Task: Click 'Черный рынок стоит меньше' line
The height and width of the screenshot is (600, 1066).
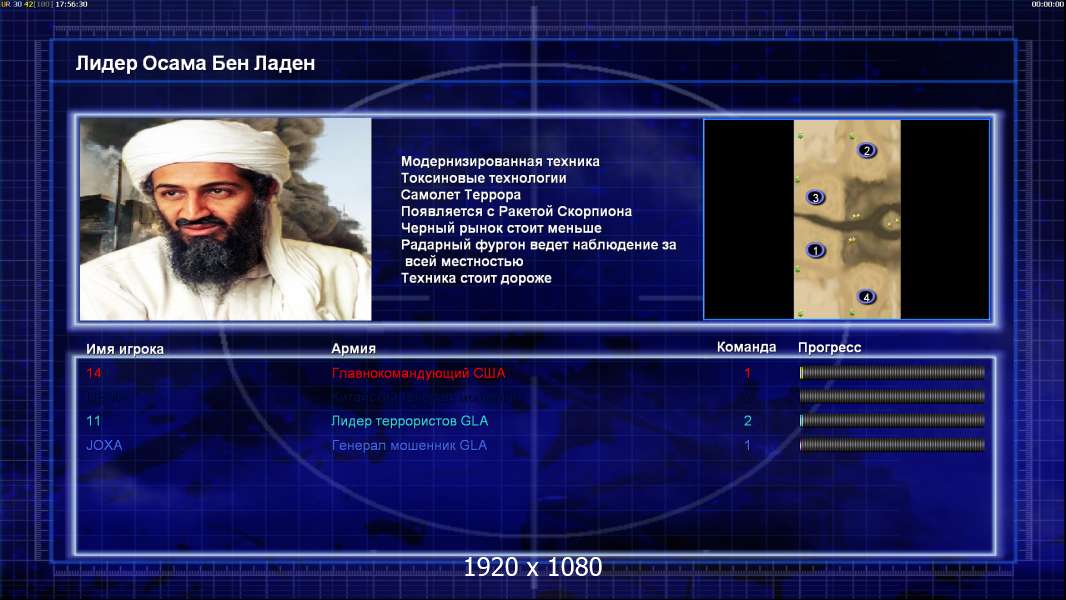Action: 501,228
